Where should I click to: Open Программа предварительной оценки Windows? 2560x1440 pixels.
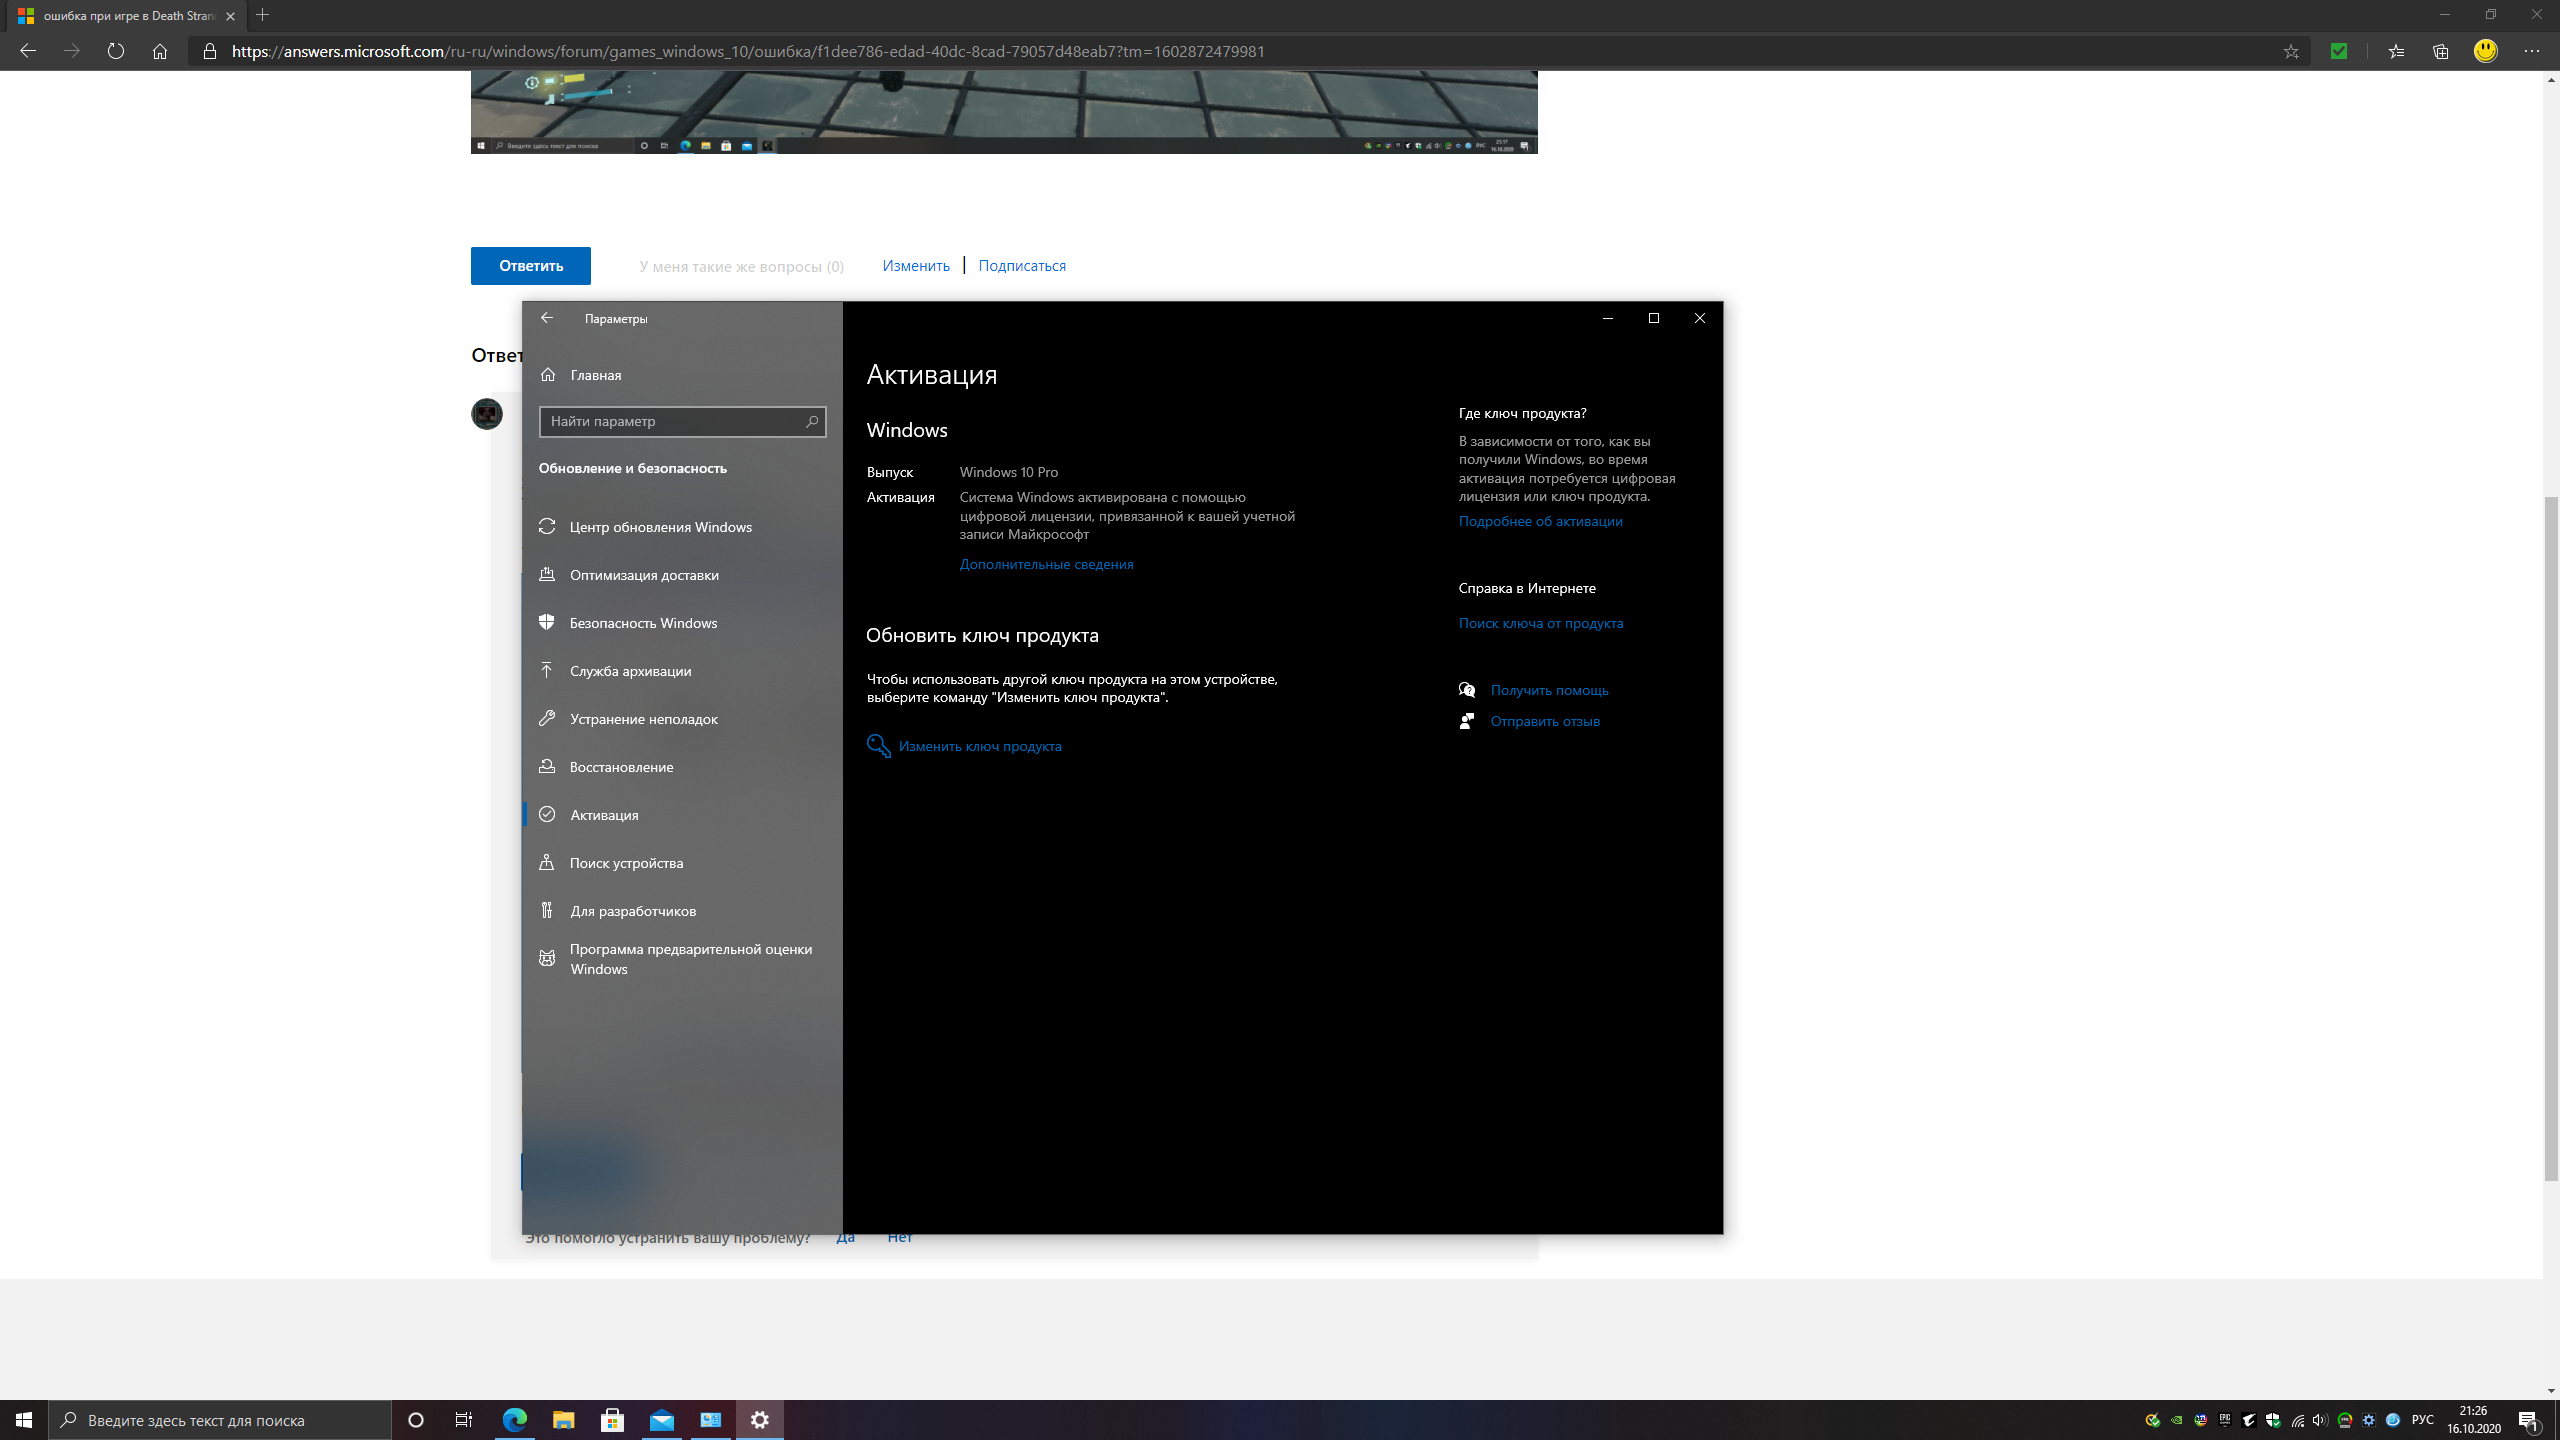[682, 959]
